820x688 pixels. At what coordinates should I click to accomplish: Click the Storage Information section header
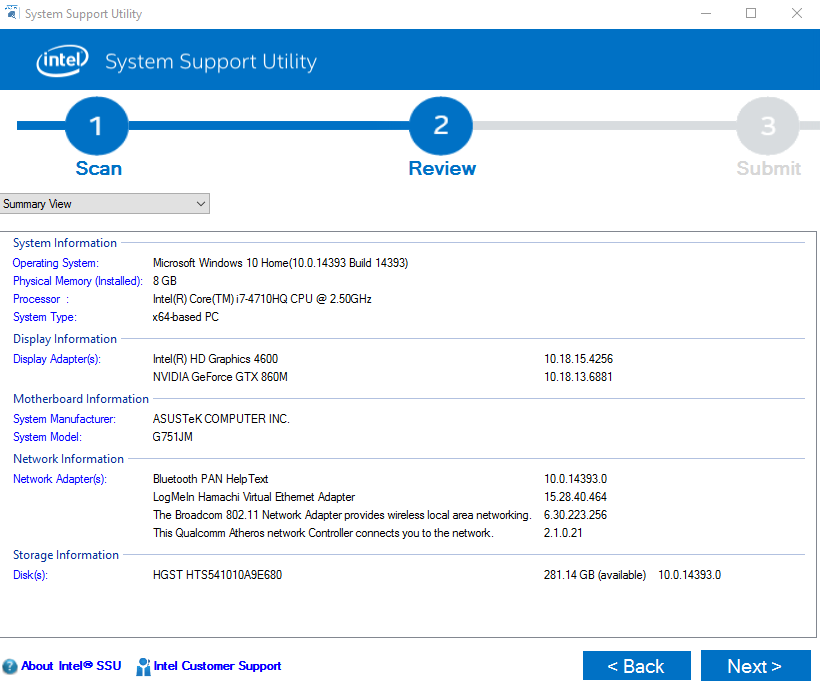click(x=66, y=555)
